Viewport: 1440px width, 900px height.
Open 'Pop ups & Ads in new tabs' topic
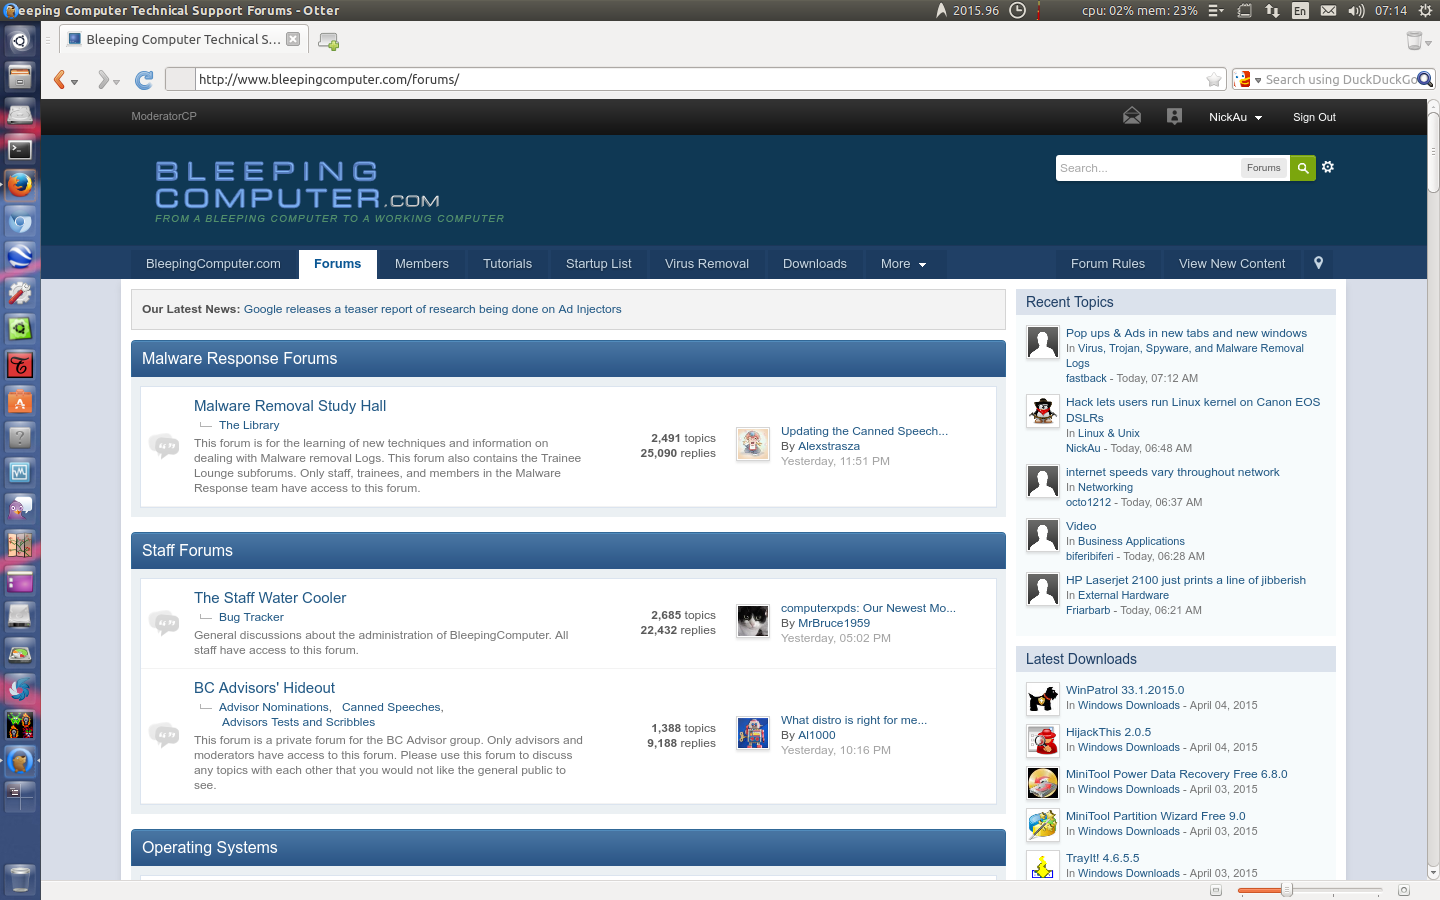pos(1186,333)
